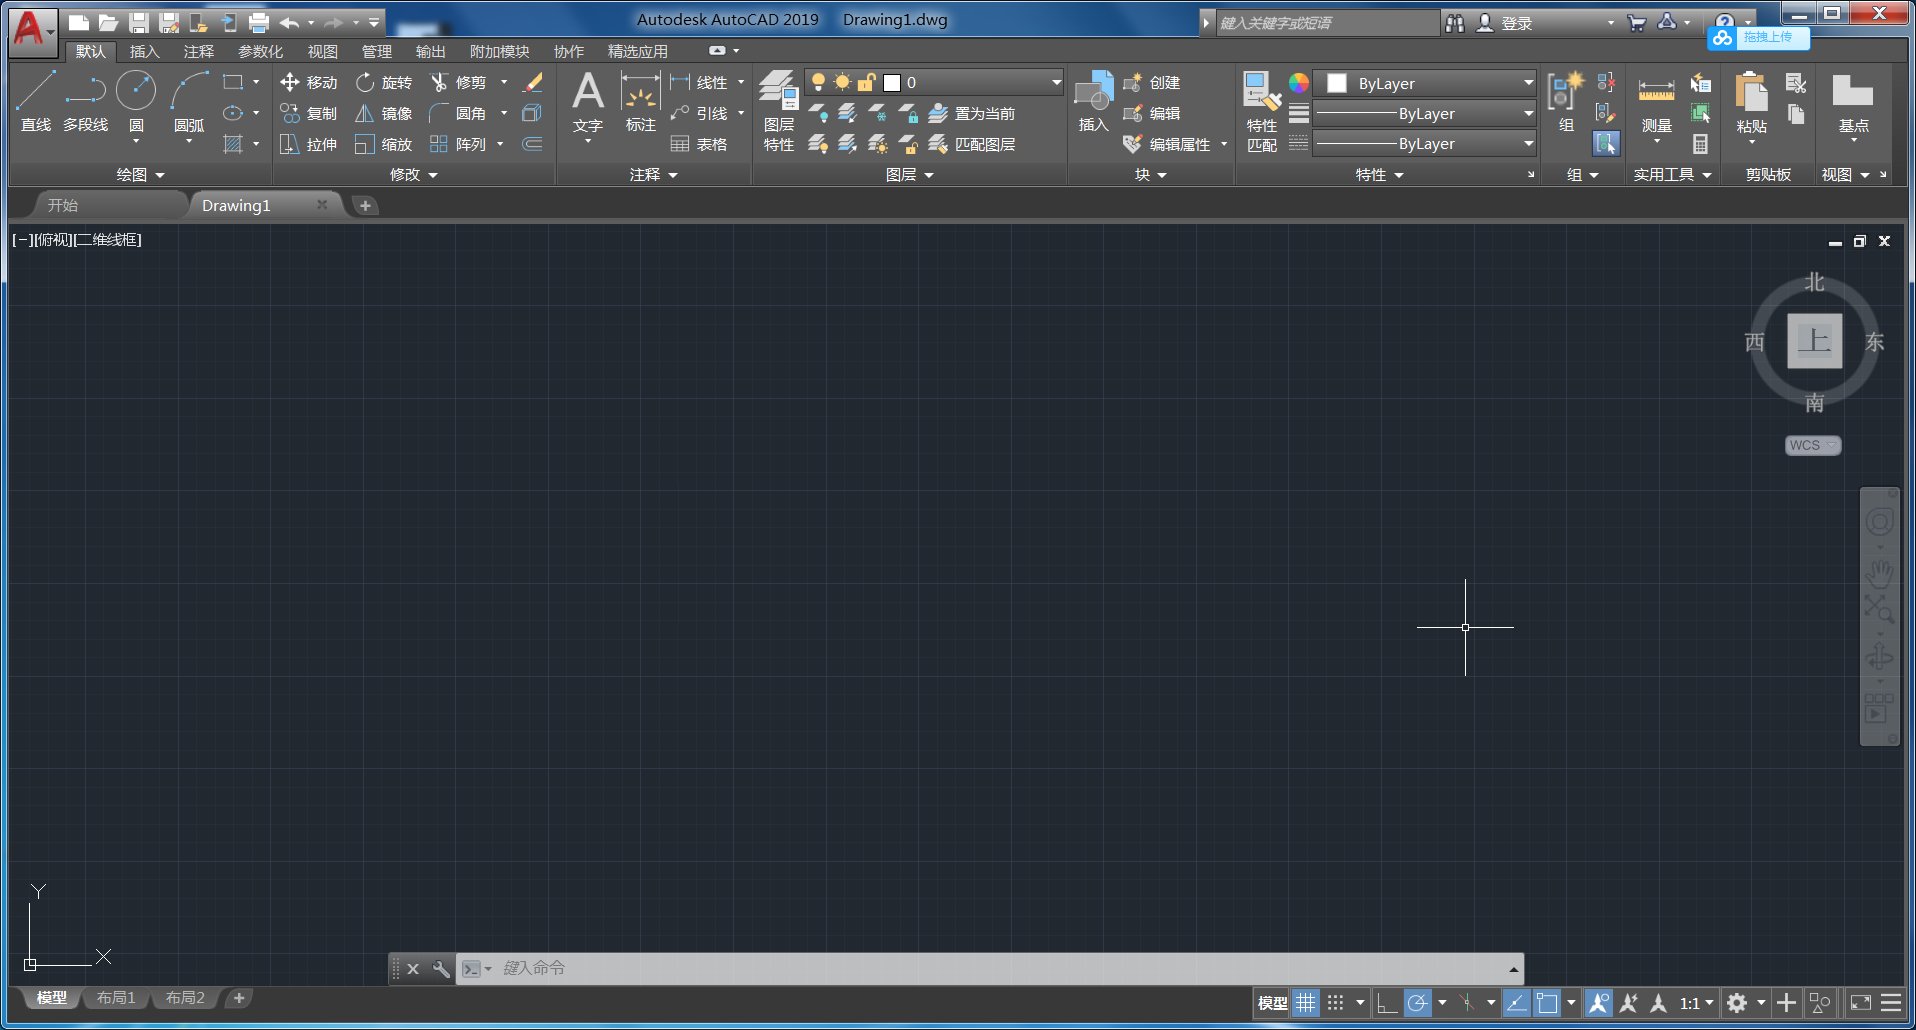Viewport: 1916px width, 1030px height.
Task: Click the Scale (缩放) tool
Action: (384, 144)
